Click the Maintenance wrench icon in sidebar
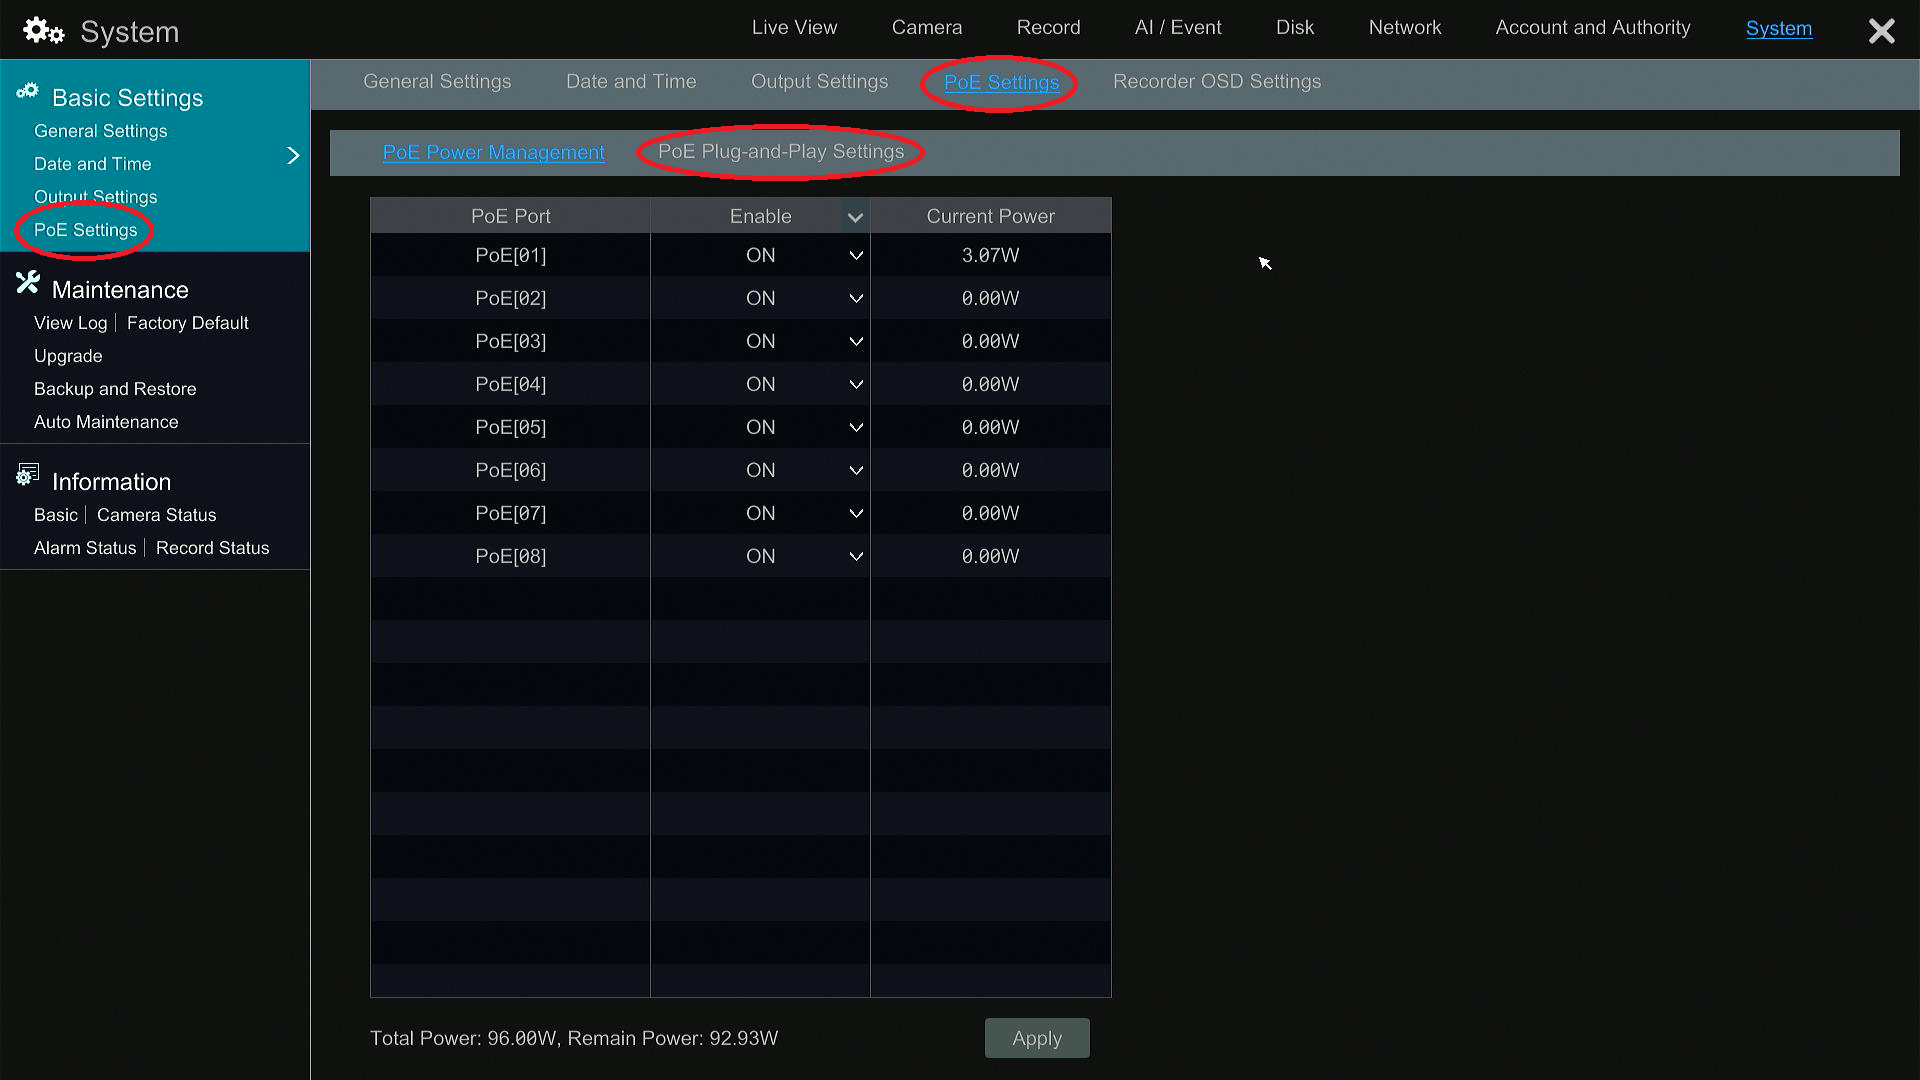1920x1080 pixels. point(27,284)
